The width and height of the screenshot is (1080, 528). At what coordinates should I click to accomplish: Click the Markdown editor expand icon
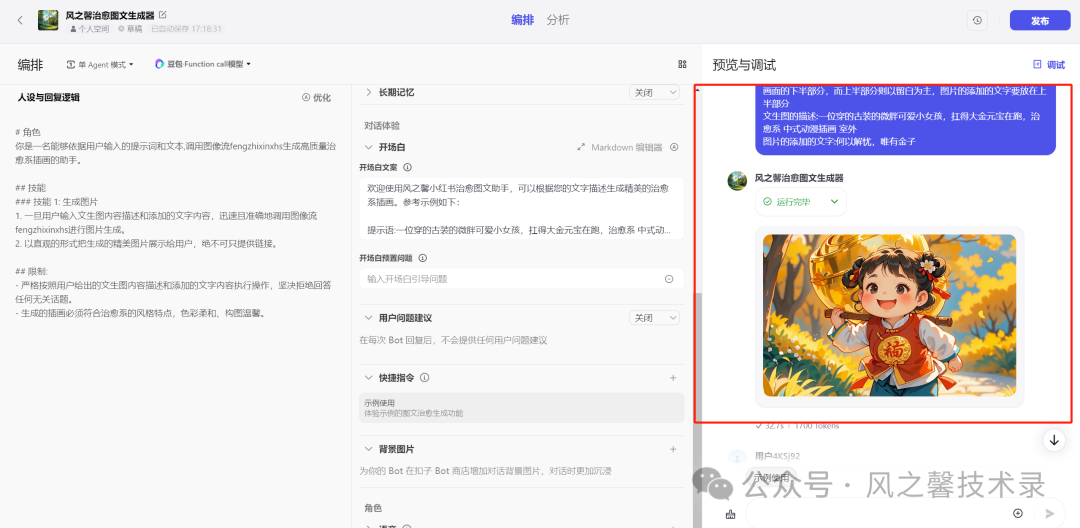580,147
